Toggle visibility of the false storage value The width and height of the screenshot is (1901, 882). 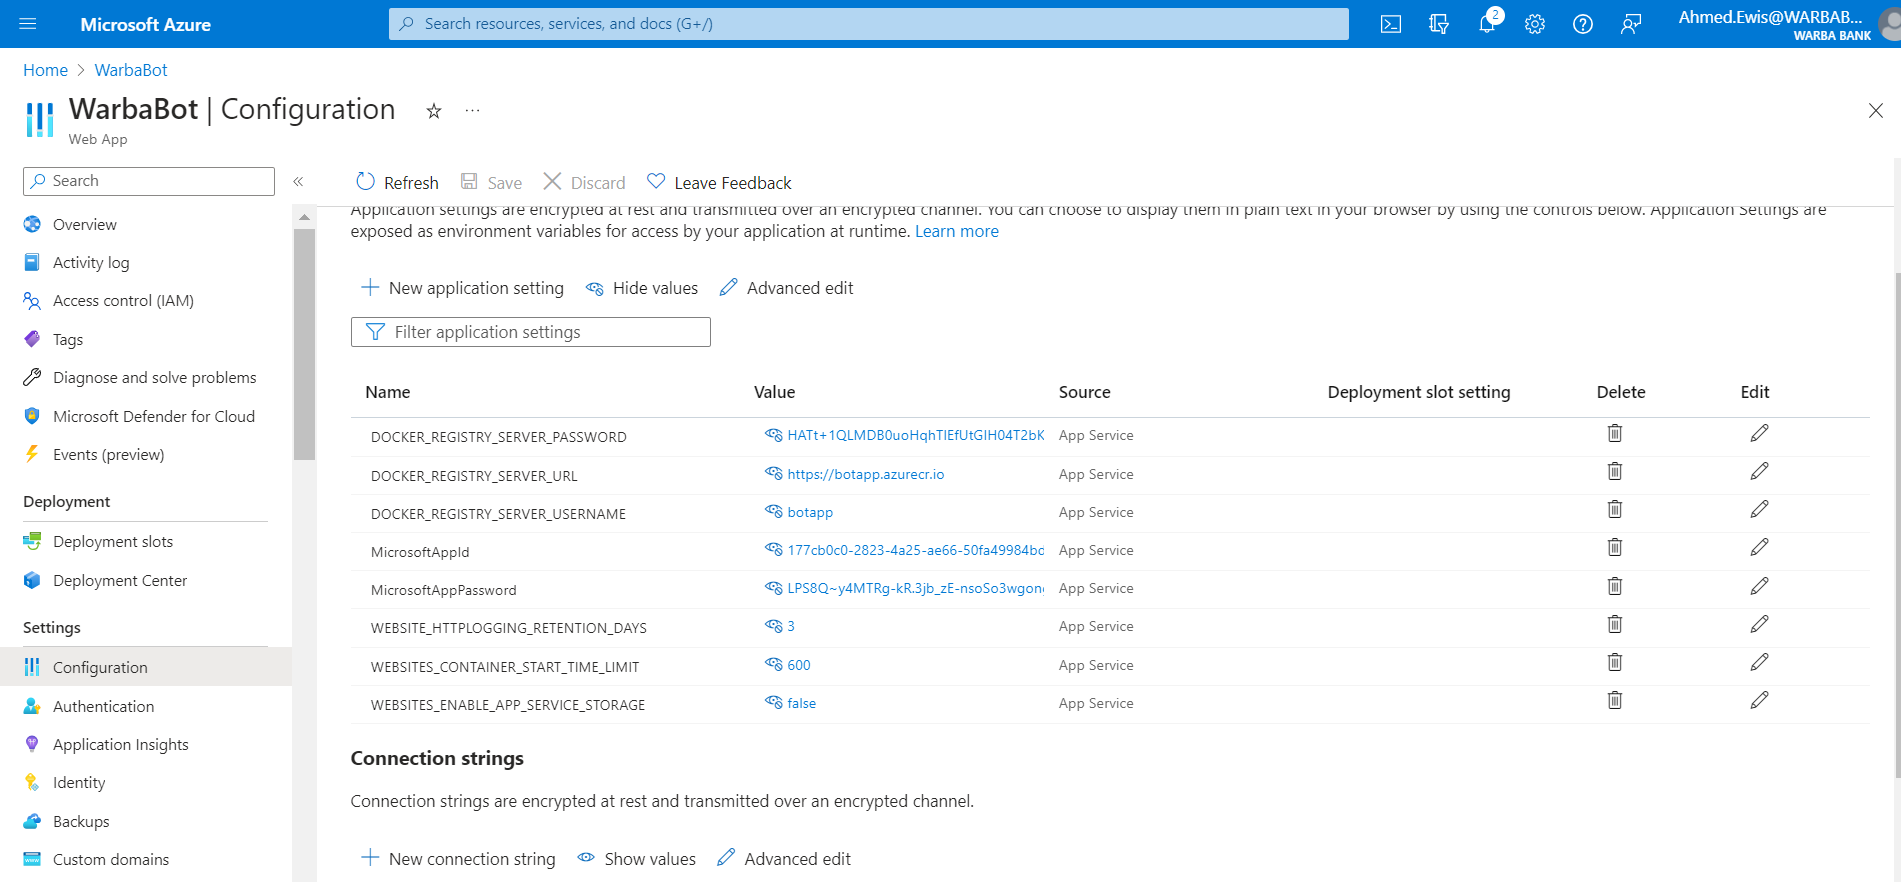pyautogui.click(x=774, y=702)
